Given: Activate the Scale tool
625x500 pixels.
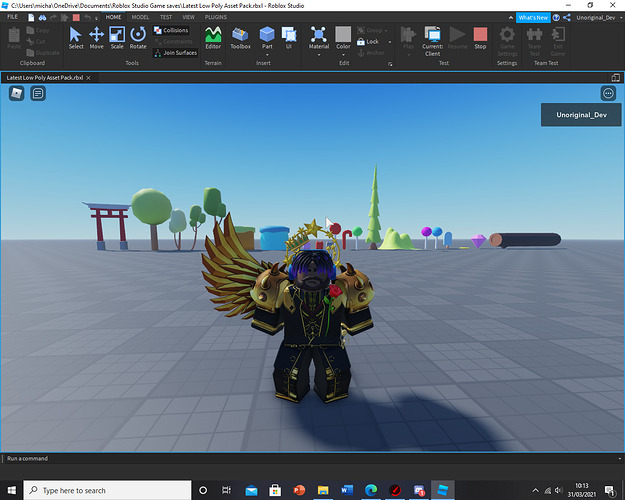Looking at the screenshot, I should click(117, 38).
